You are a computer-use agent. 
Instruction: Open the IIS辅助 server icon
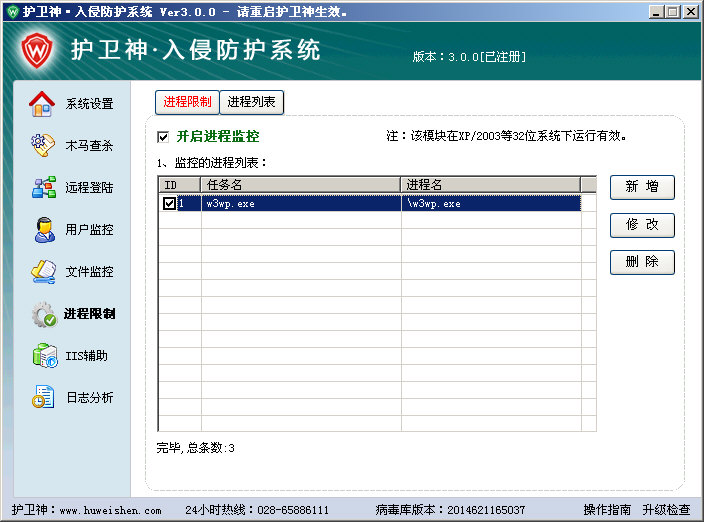[x=44, y=355]
